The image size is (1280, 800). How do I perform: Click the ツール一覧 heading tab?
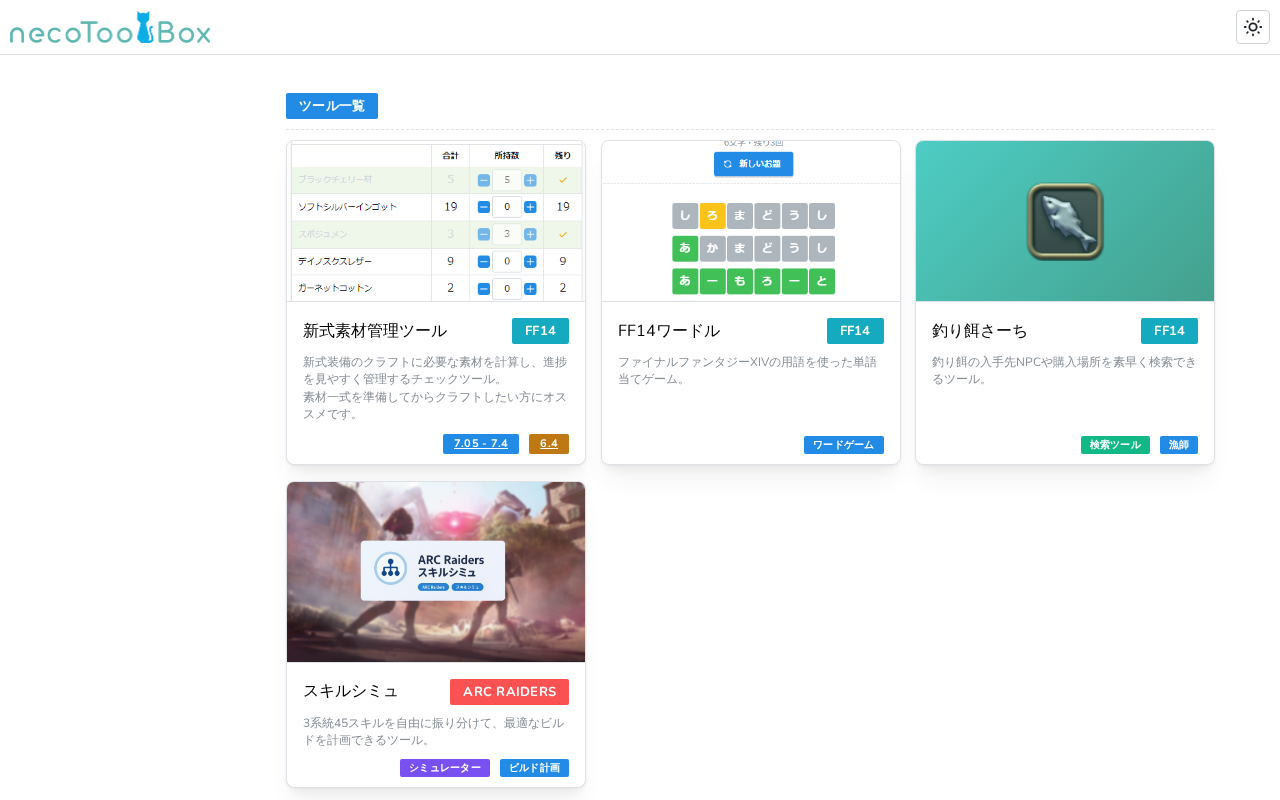[332, 106]
